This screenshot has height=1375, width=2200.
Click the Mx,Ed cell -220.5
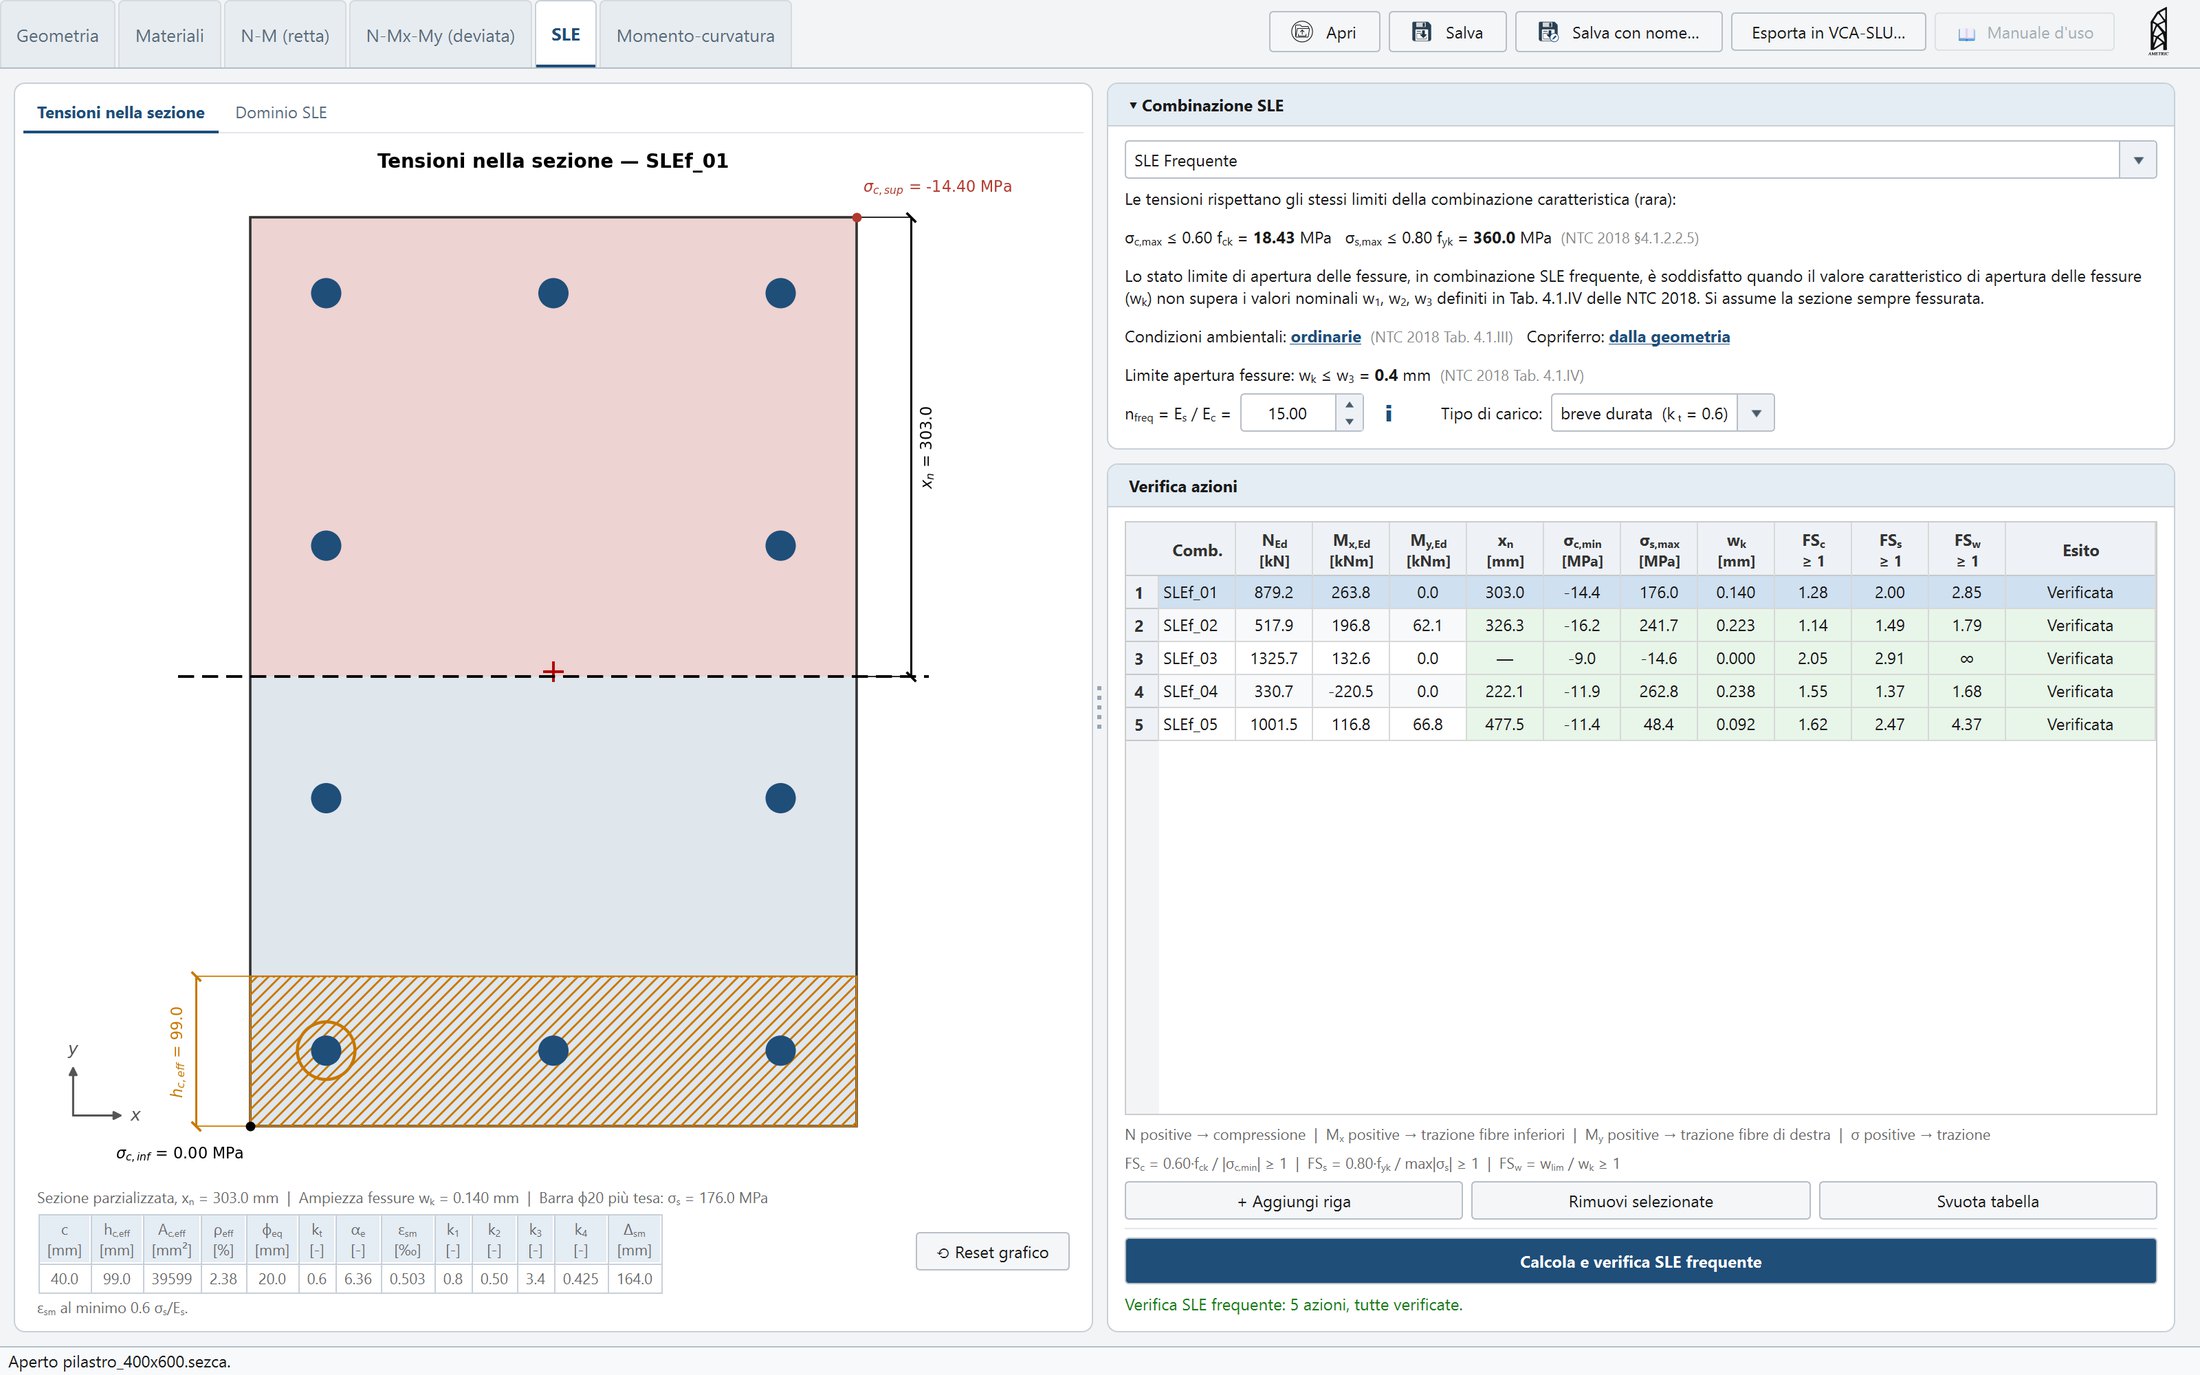1350,691
